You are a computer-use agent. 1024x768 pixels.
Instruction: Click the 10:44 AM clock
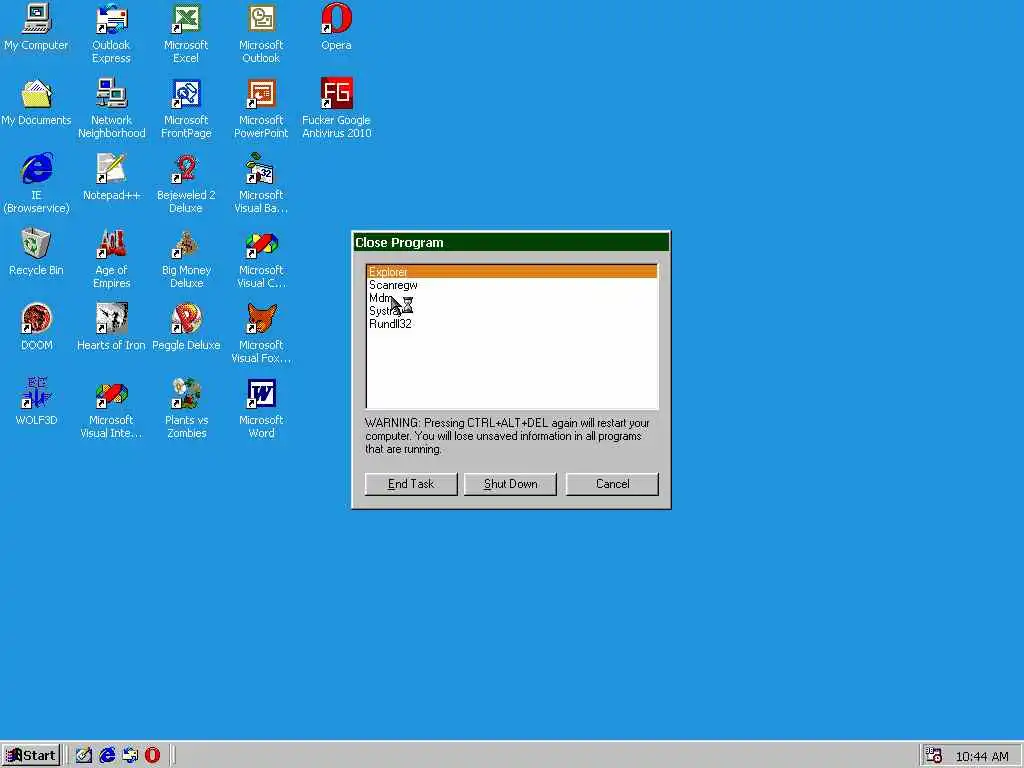[x=982, y=756]
